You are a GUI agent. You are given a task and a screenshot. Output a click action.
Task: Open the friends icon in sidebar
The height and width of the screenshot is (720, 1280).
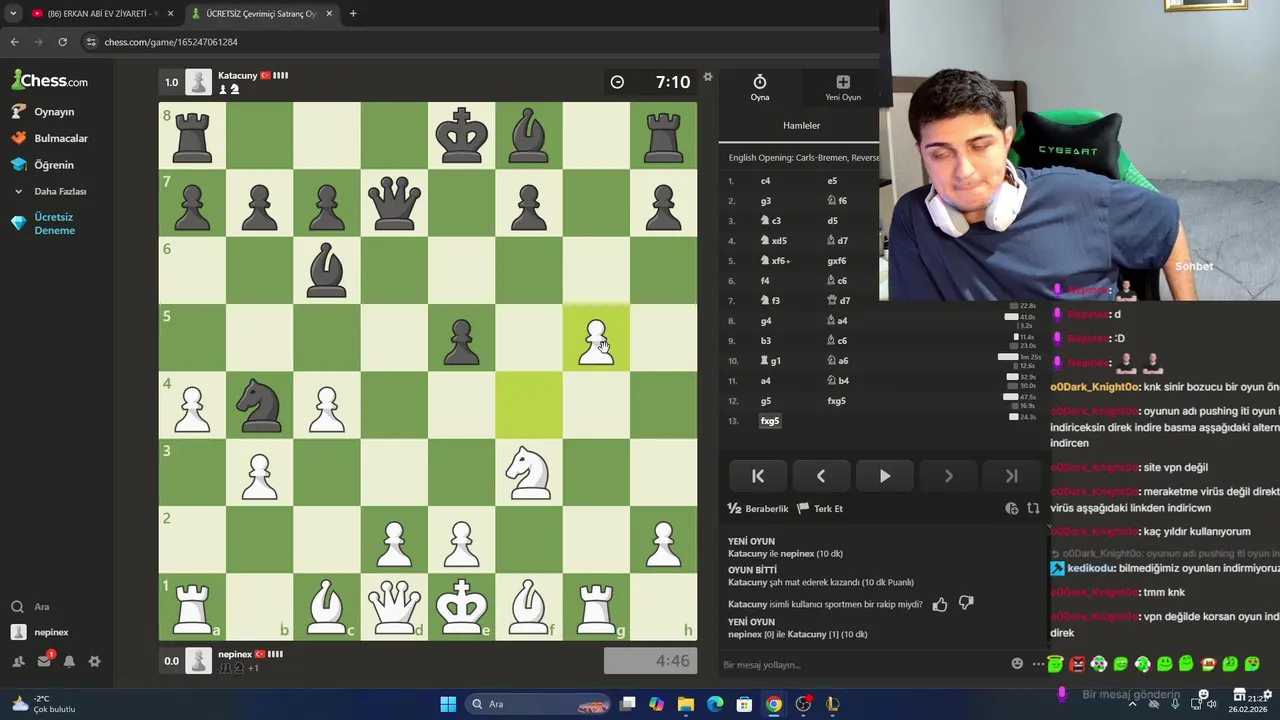18,661
